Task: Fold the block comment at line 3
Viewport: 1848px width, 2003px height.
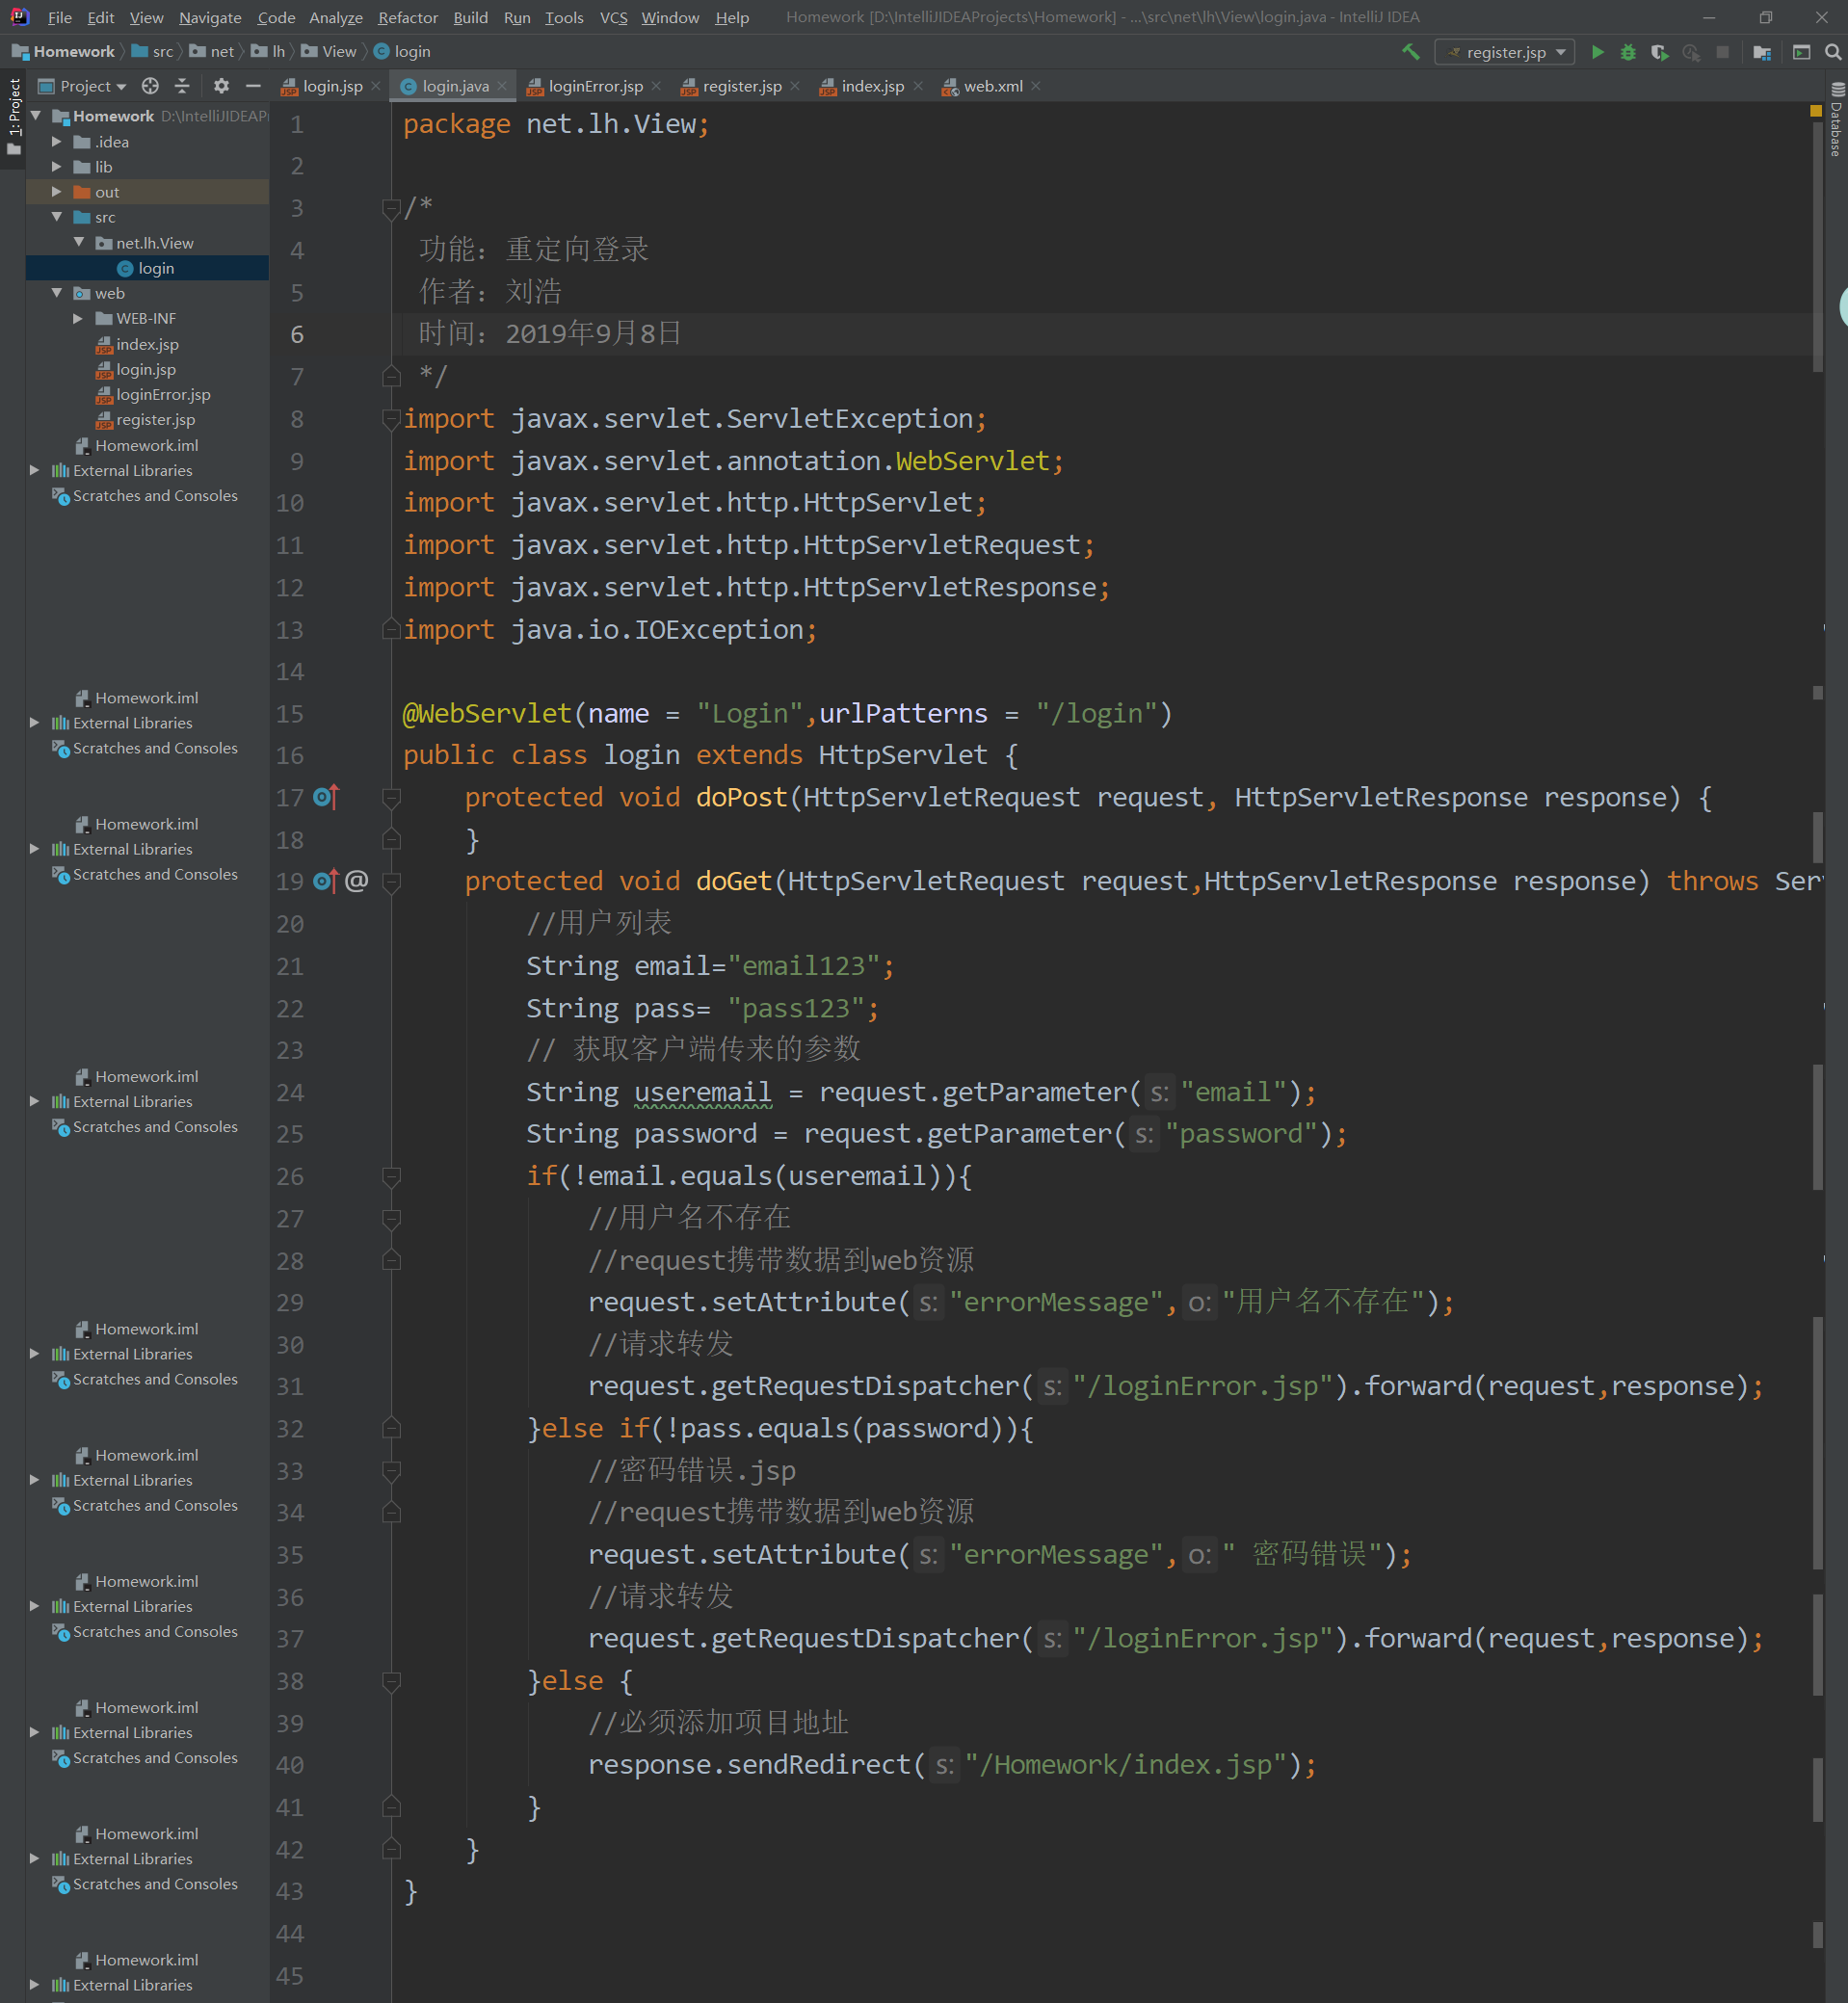Action: (391, 208)
